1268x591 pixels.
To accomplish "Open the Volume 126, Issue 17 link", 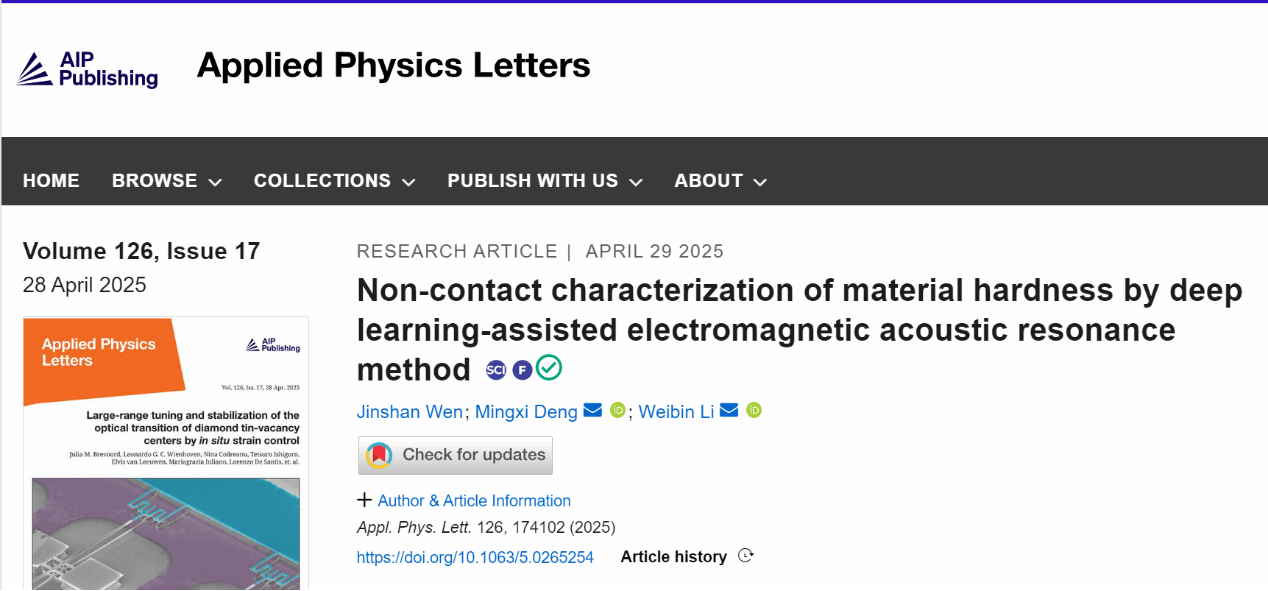I will pos(141,251).
